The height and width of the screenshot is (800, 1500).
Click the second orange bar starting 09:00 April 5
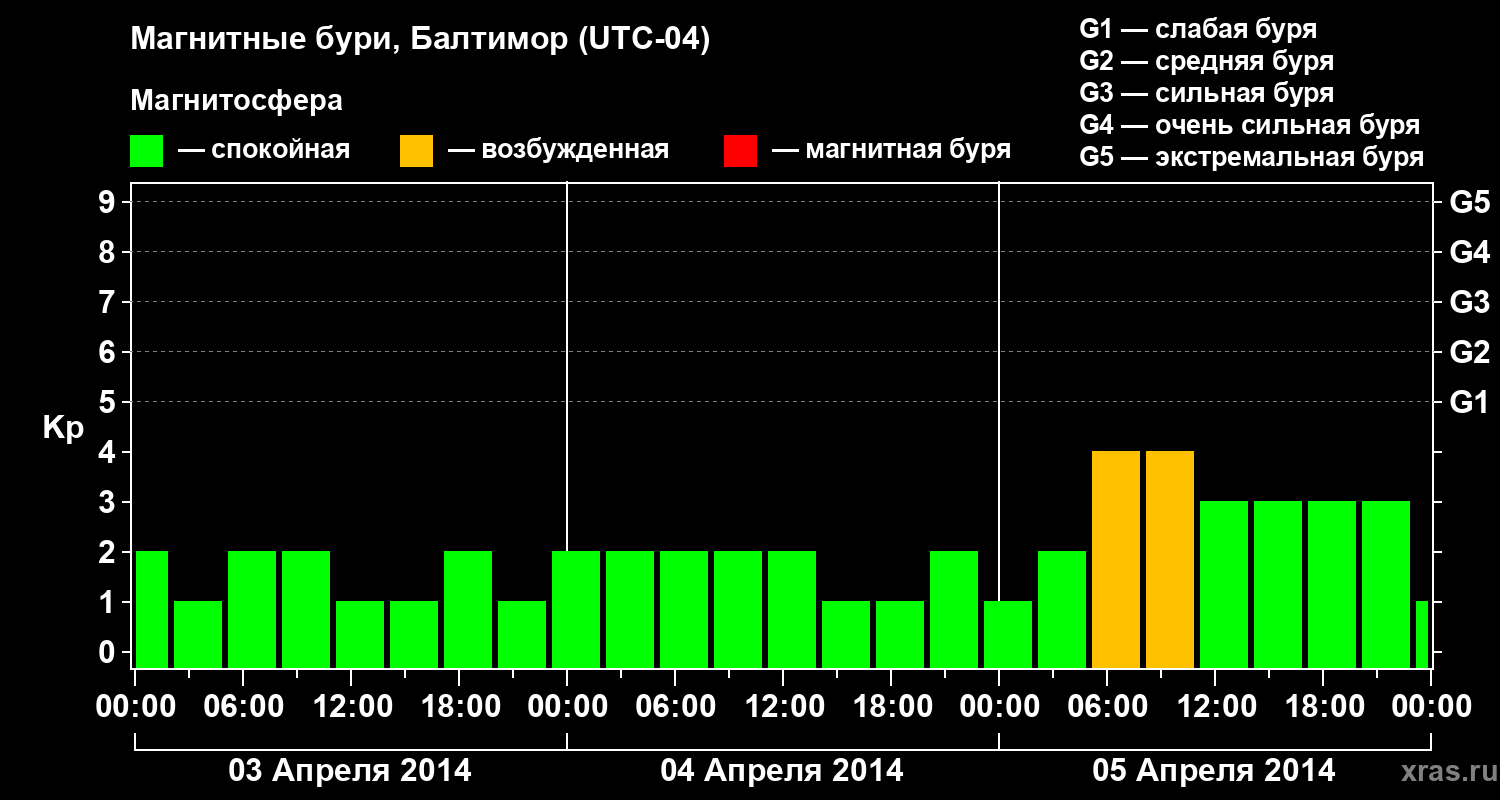tap(1170, 560)
